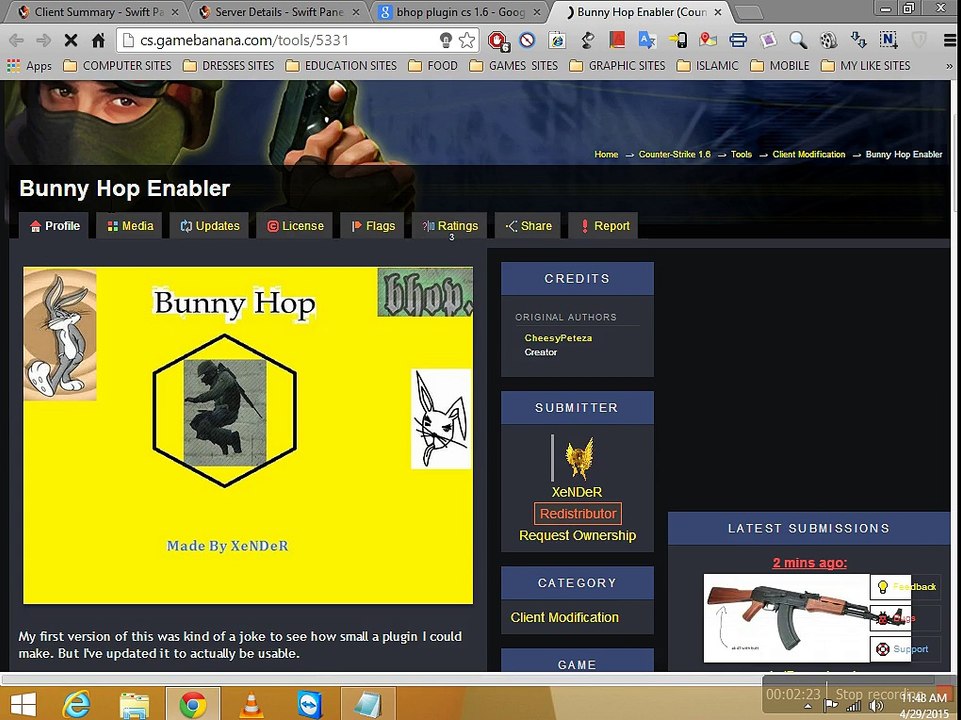Open the red book extension icon
Viewport: 961px width, 720px height.
617,40
